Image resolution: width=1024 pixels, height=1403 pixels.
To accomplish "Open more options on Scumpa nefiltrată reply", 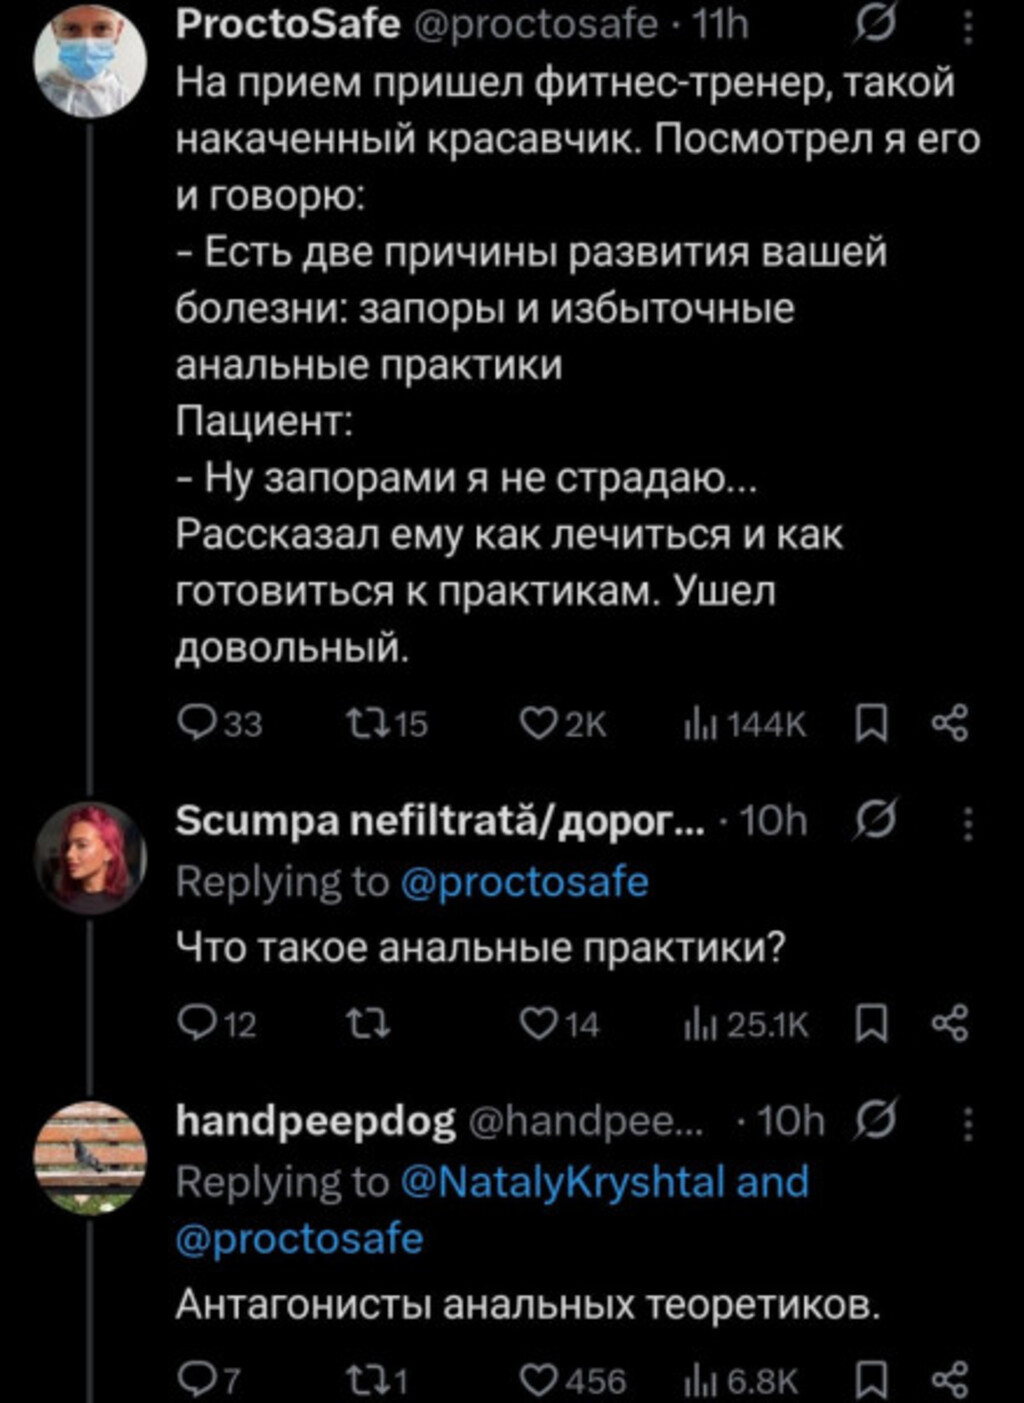I will point(967,822).
